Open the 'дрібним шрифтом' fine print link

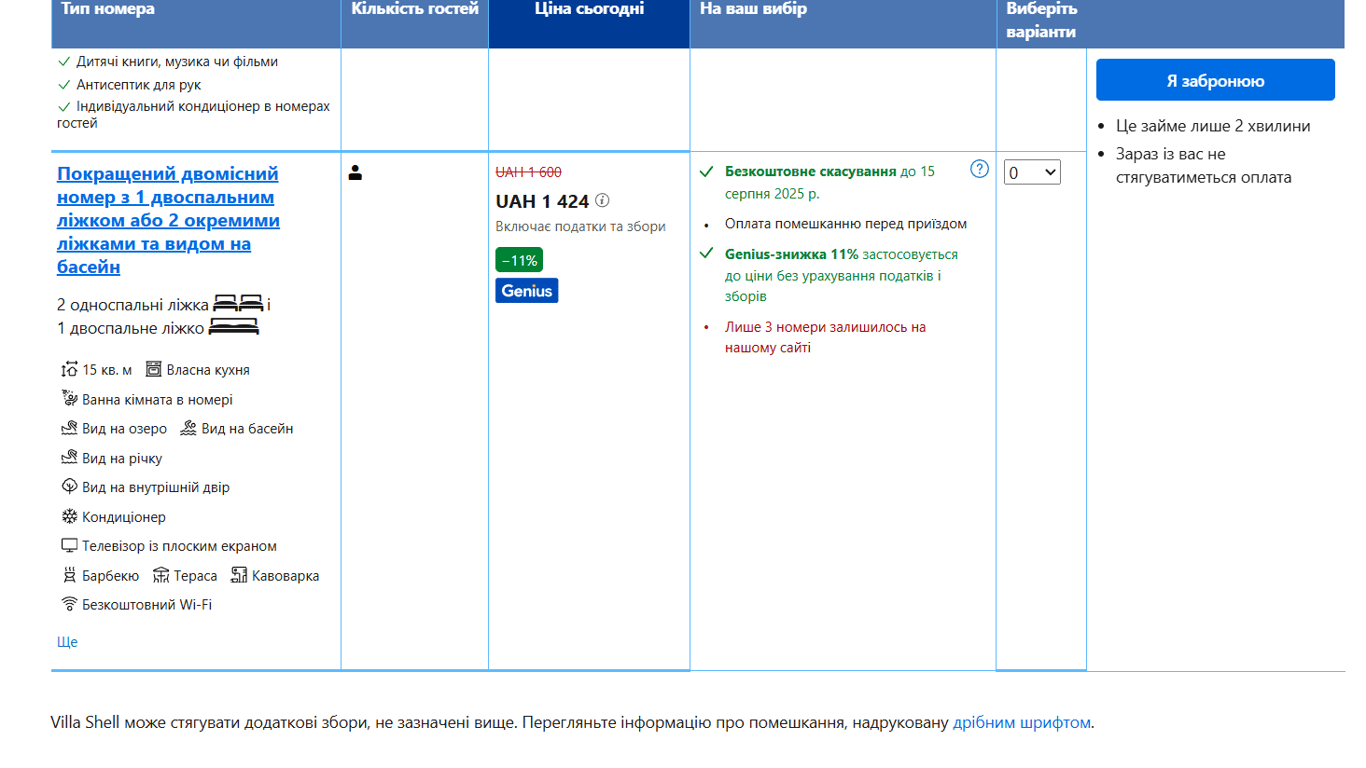1021,722
